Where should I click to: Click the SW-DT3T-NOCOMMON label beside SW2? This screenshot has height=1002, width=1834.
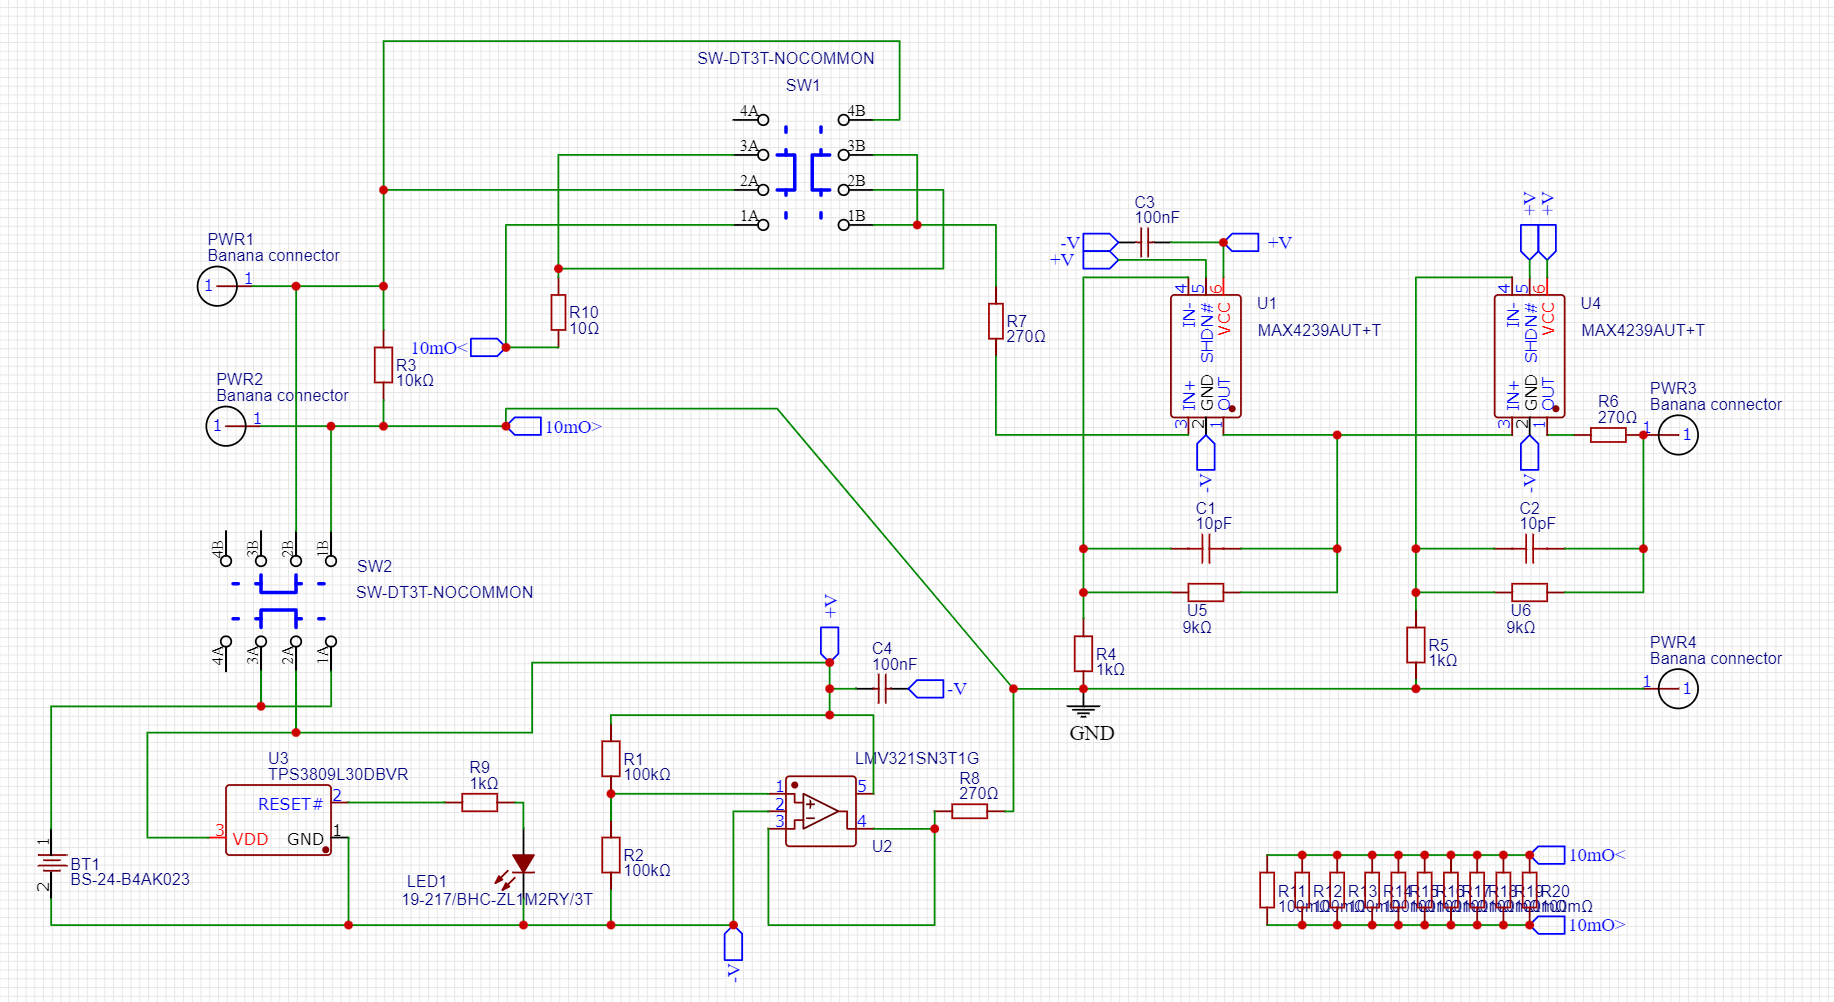[445, 593]
